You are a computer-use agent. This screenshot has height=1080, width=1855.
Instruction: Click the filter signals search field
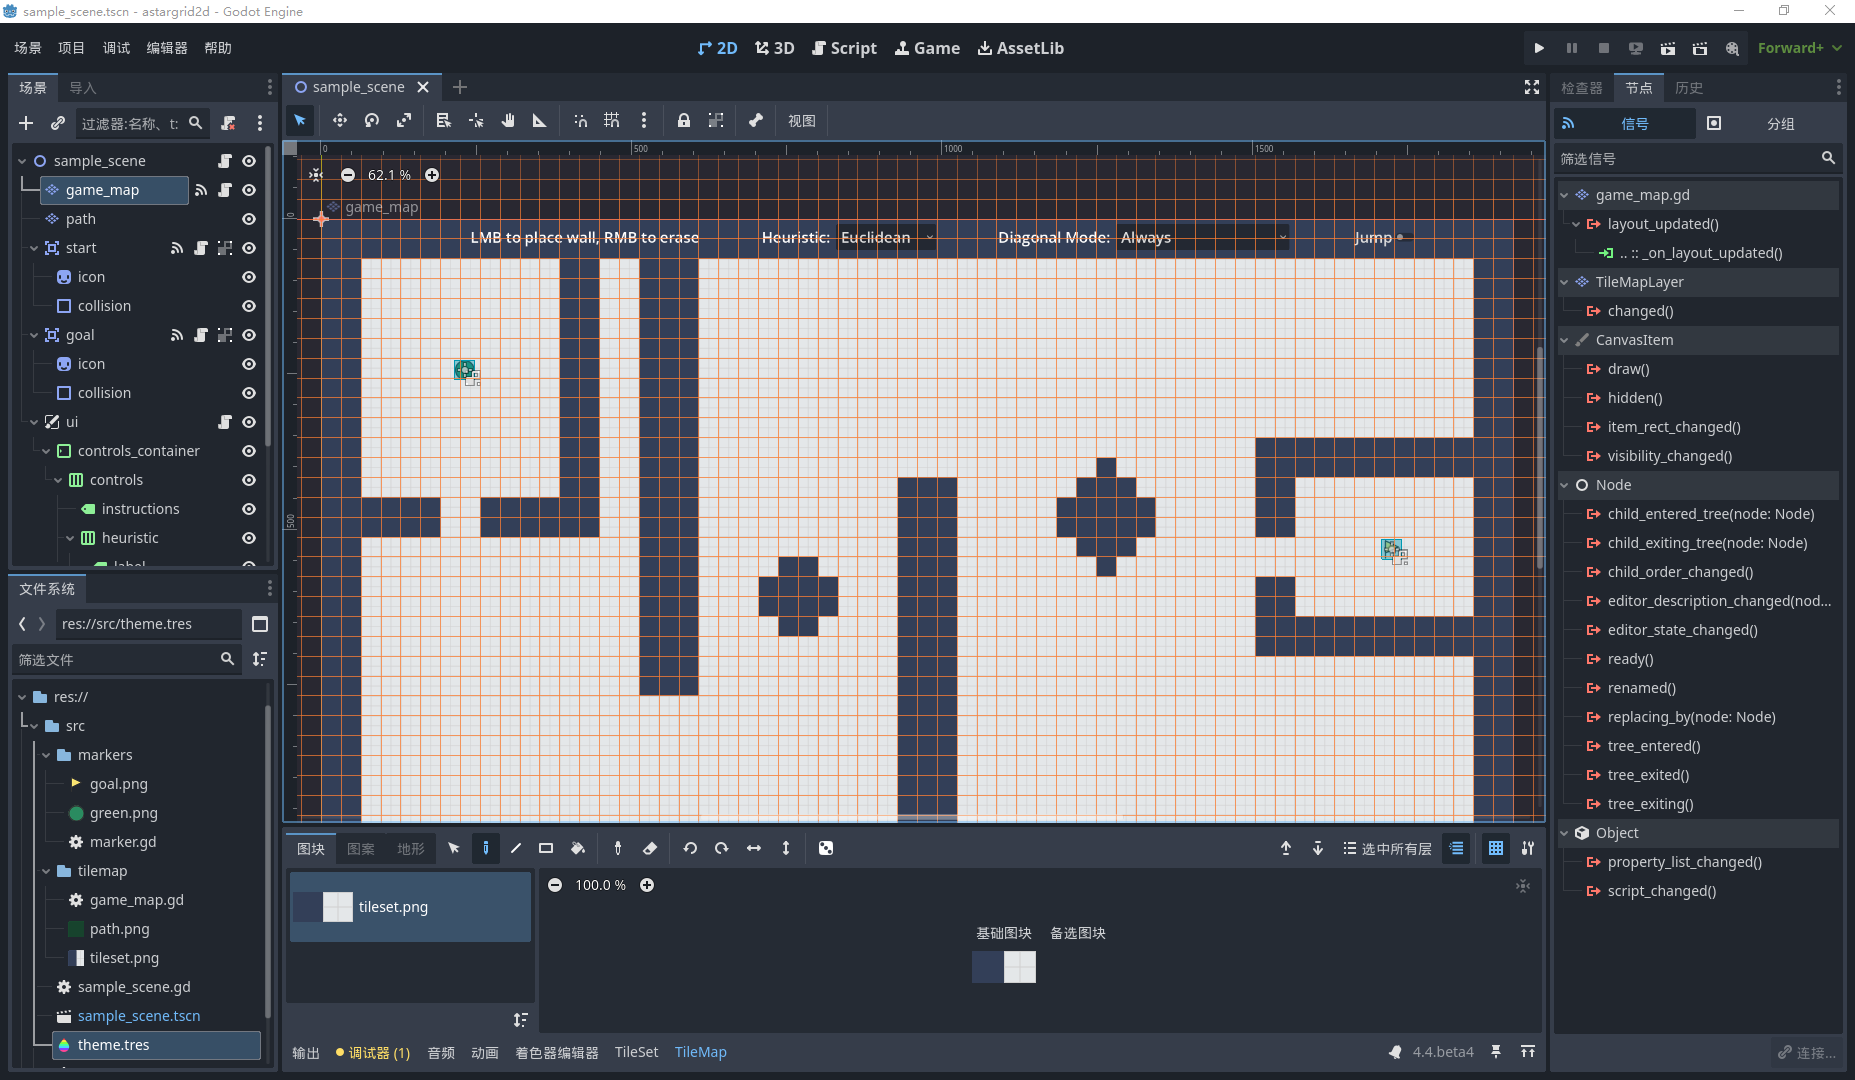tap(1688, 158)
